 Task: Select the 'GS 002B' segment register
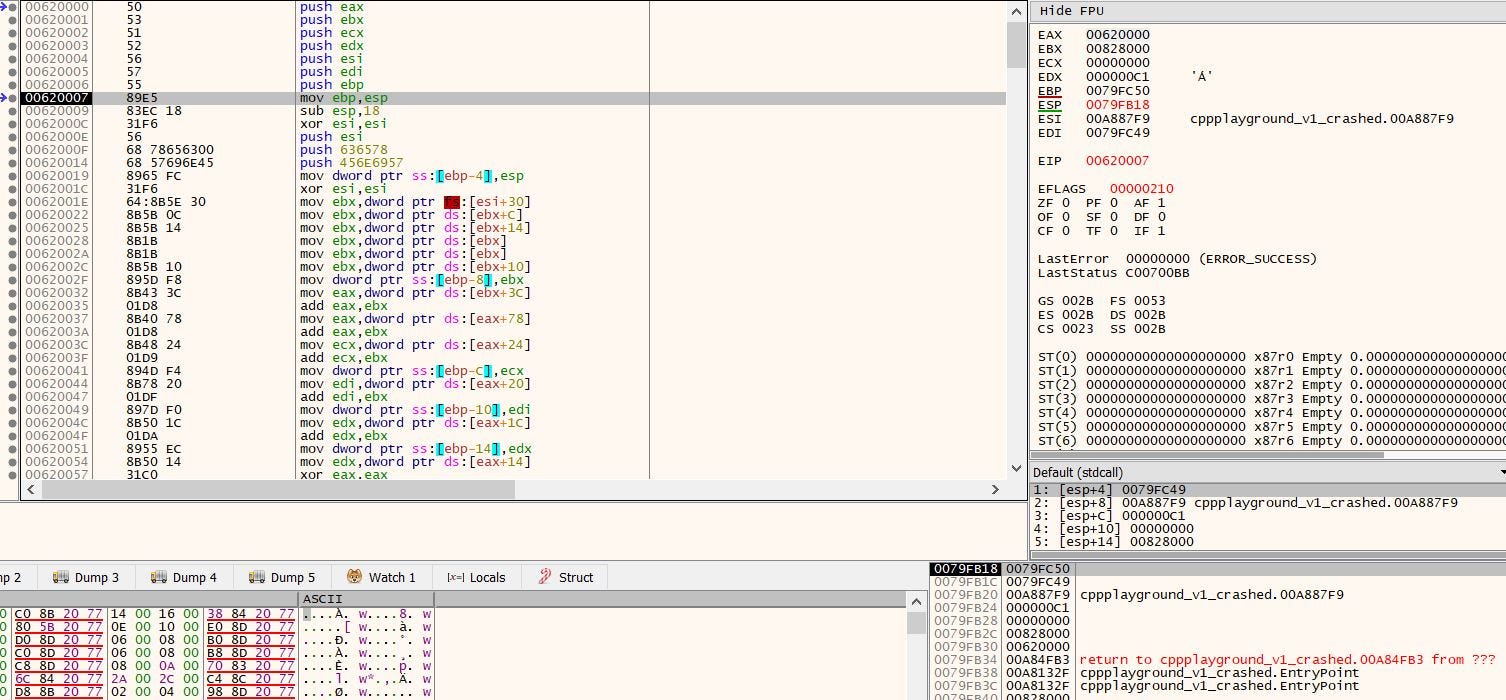click(1065, 301)
